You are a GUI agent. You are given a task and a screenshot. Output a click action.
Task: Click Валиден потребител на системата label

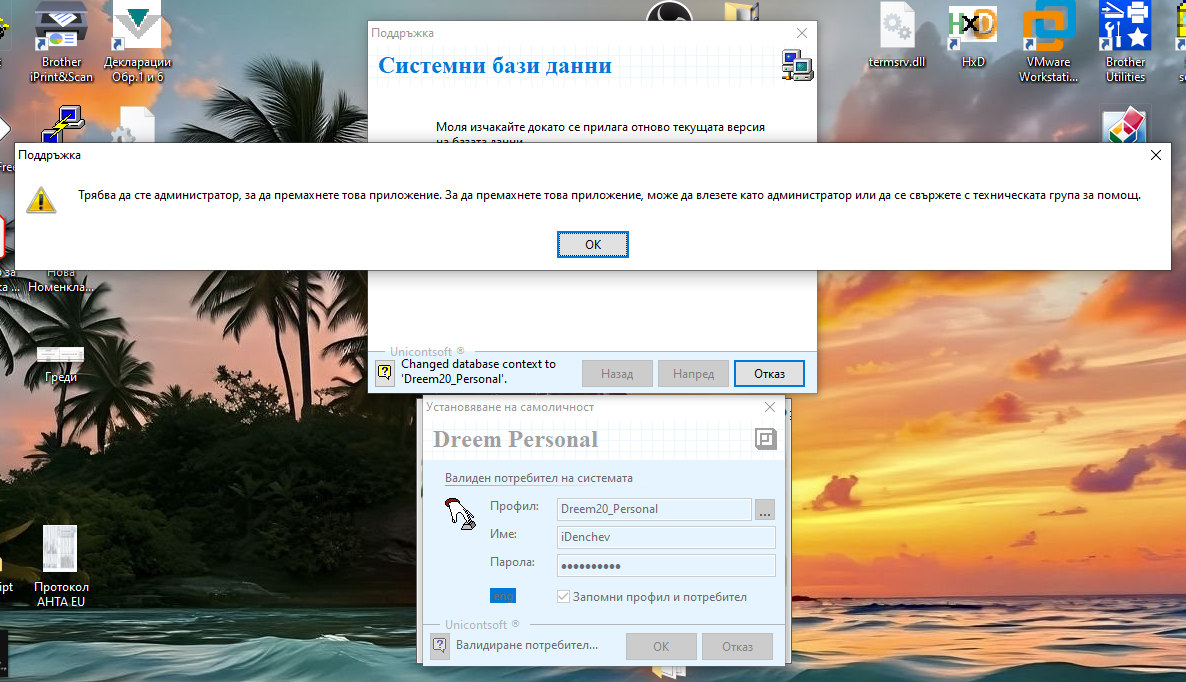tap(539, 478)
